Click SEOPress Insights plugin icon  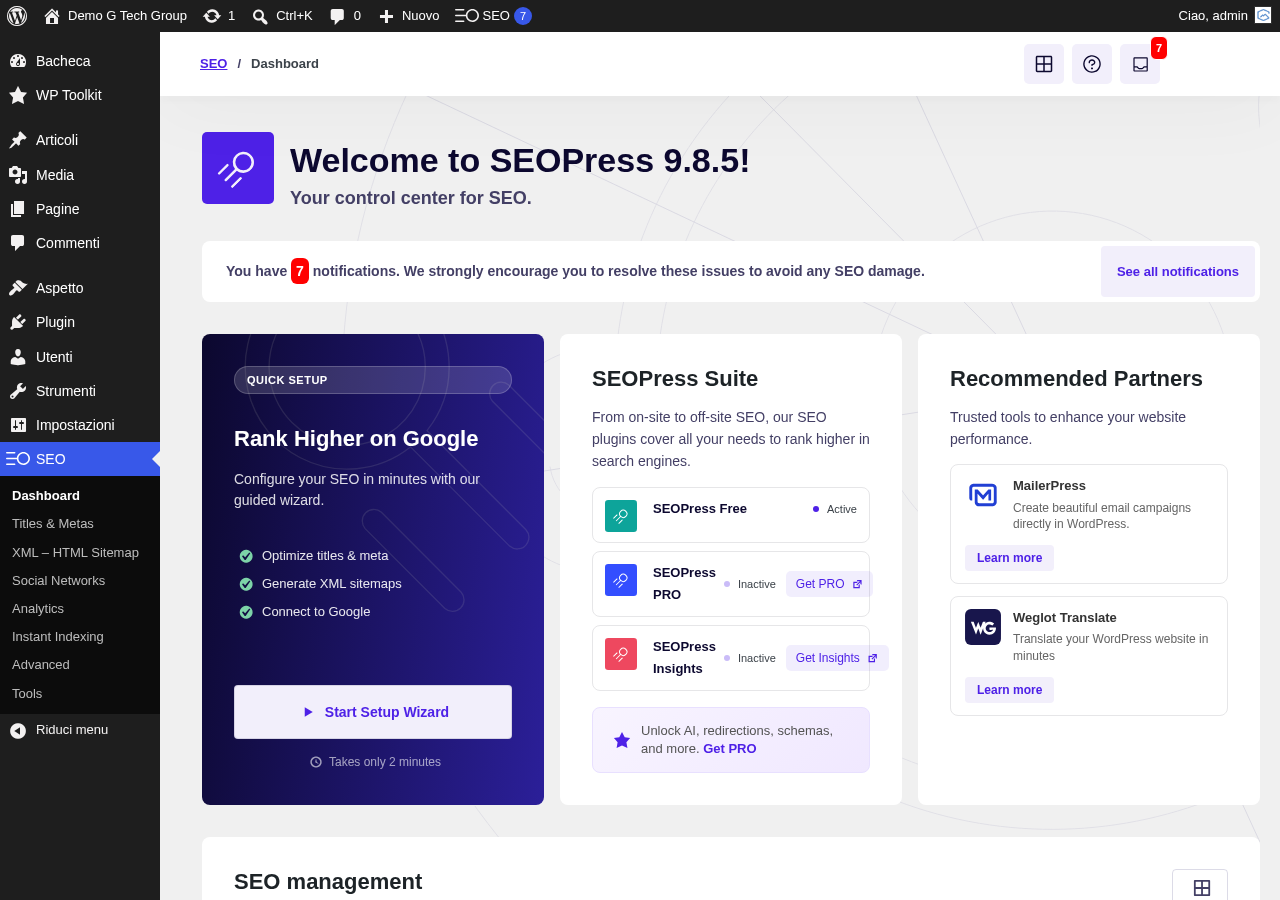click(x=621, y=654)
